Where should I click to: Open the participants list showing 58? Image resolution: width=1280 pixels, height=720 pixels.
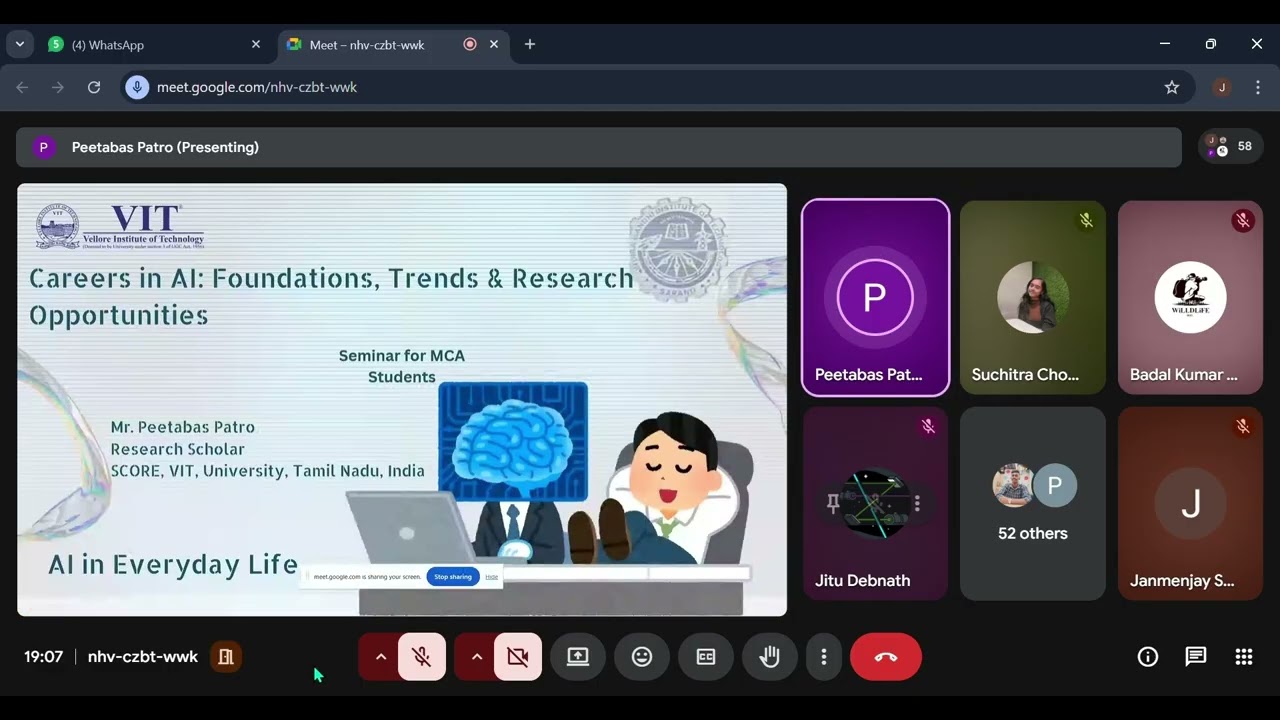pyautogui.click(x=1231, y=146)
